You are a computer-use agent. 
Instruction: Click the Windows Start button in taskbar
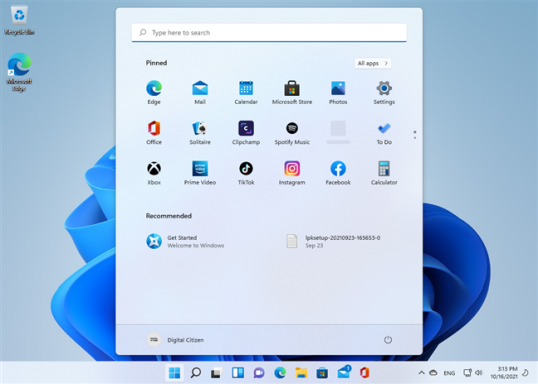click(x=175, y=373)
